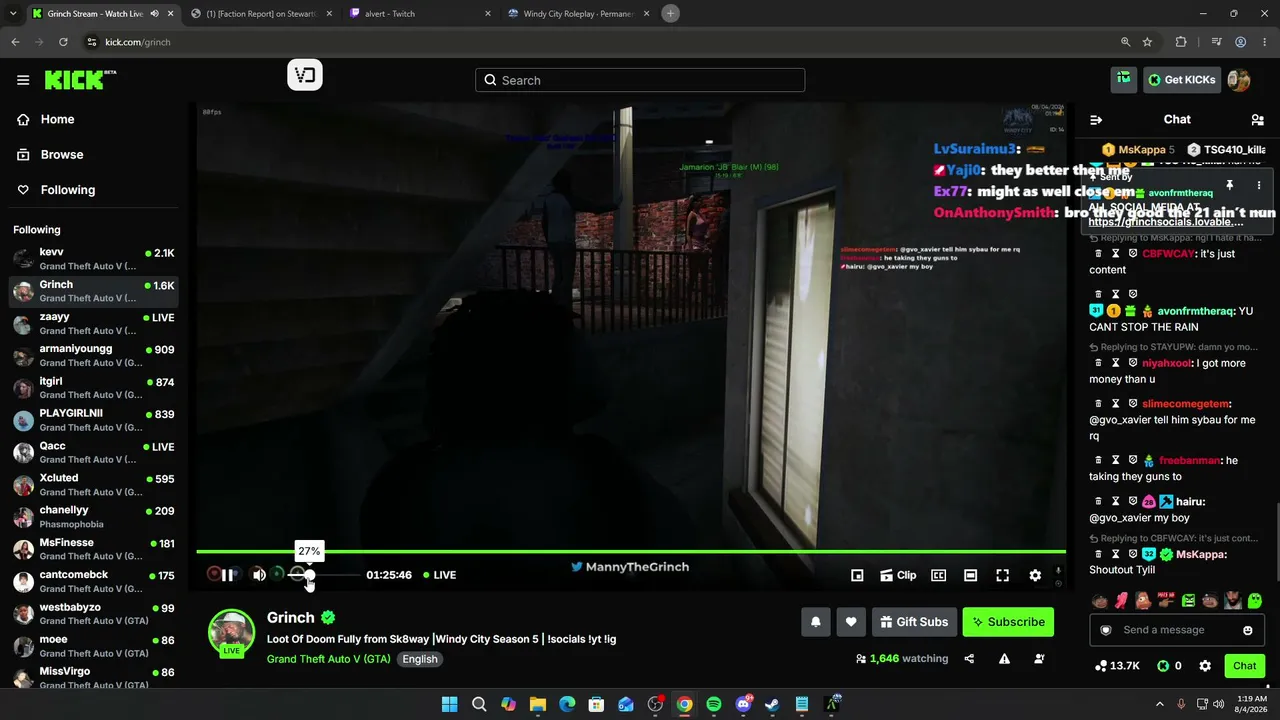Image resolution: width=1280 pixels, height=720 pixels.
Task: Switch to the Faction Report tab
Action: 262,13
